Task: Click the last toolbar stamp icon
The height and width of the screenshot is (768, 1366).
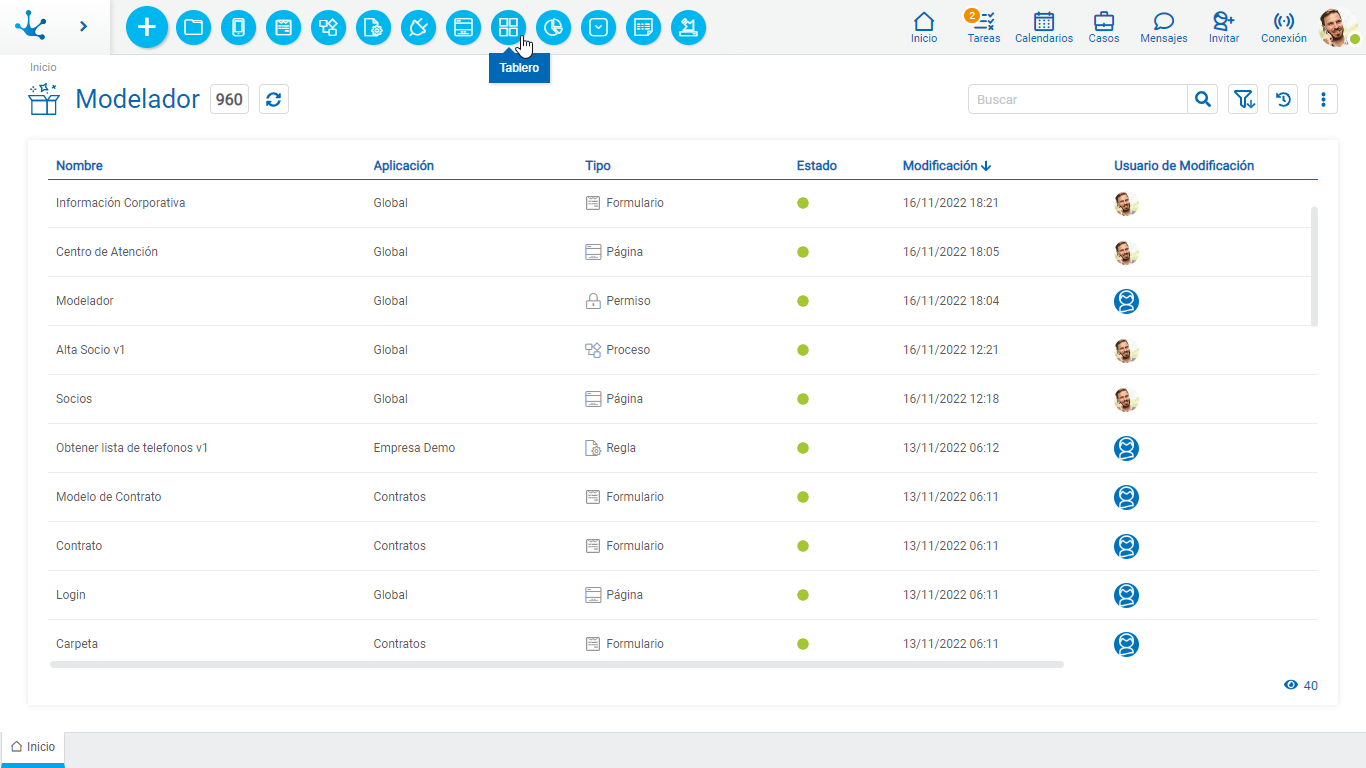Action: 688,27
